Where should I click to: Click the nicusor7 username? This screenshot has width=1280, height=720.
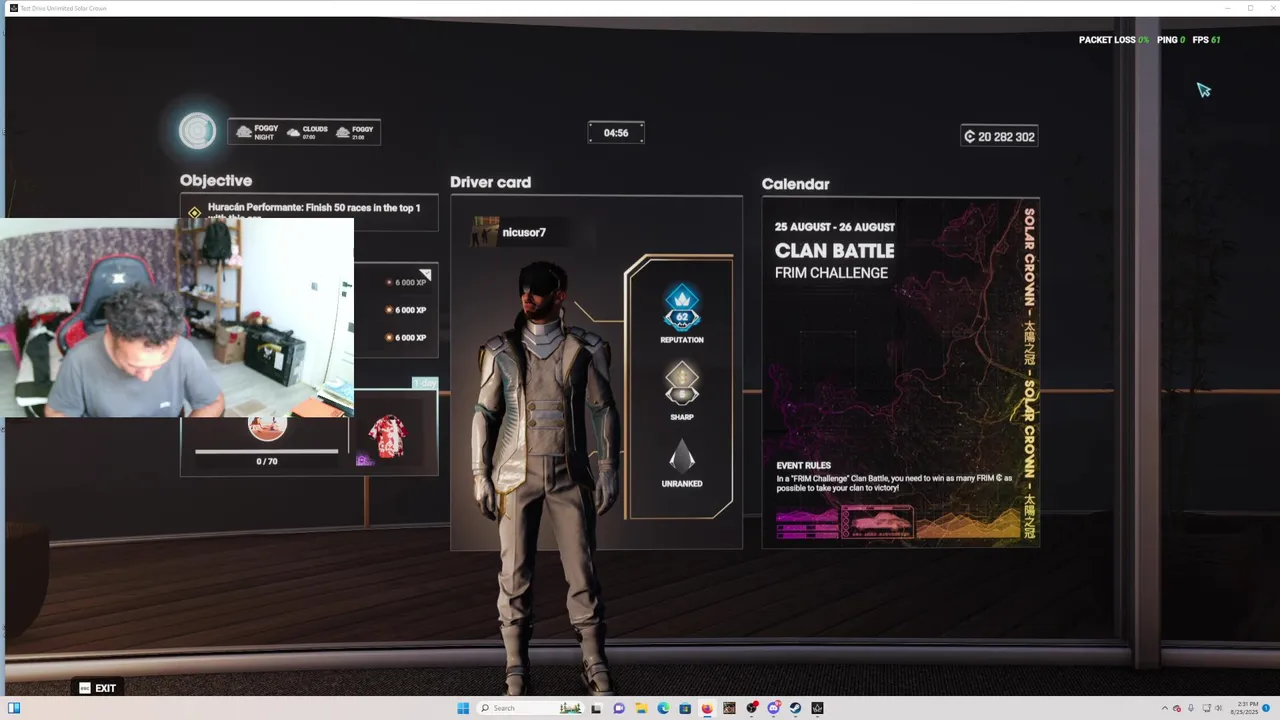[524, 233]
